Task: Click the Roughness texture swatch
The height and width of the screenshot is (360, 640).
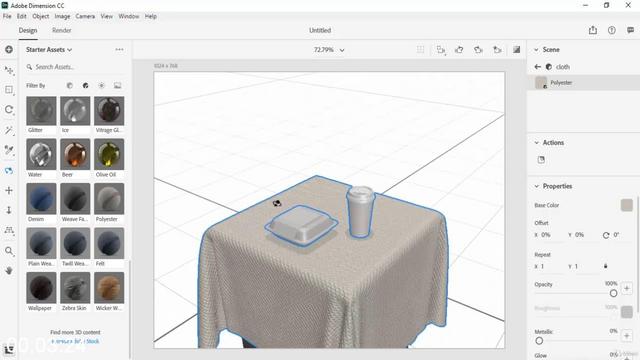Action: point(627,312)
